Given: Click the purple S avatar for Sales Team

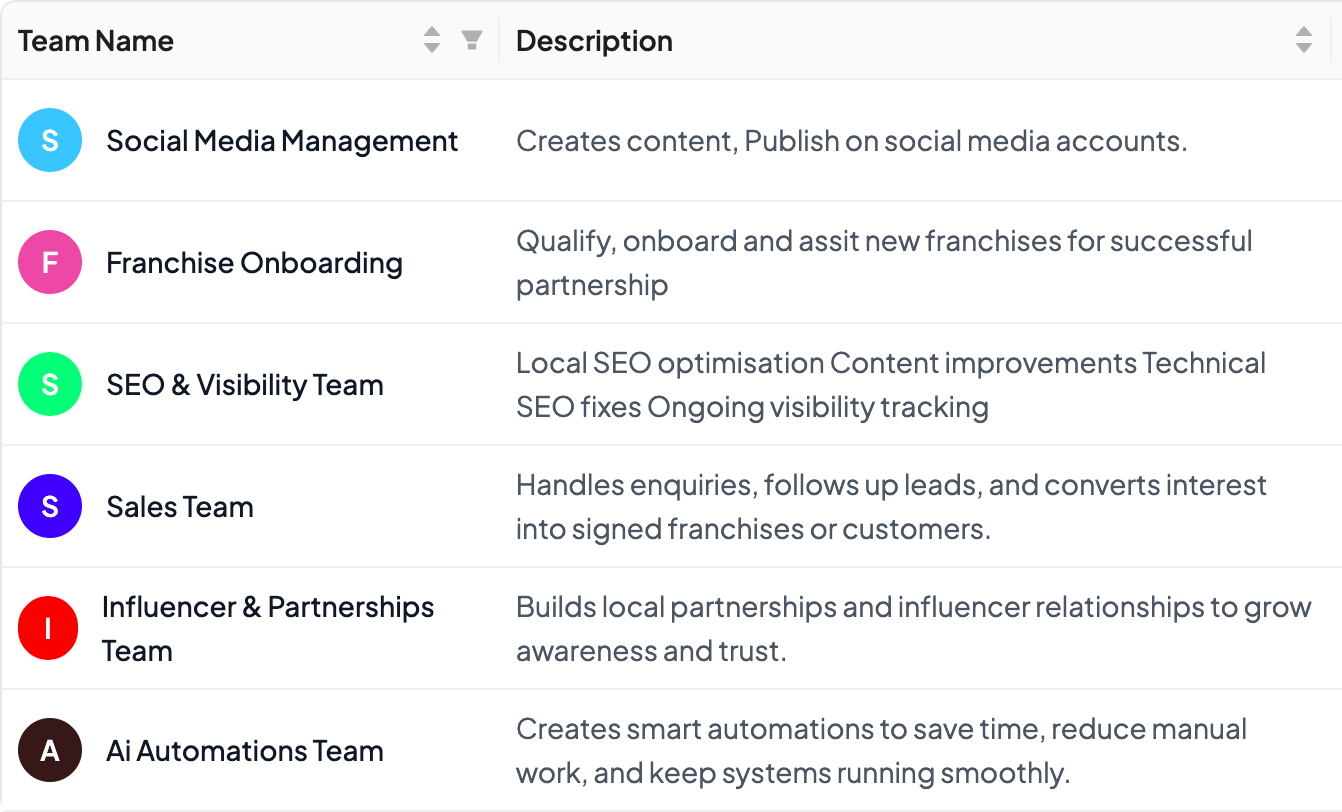Looking at the screenshot, I should click(x=50, y=506).
